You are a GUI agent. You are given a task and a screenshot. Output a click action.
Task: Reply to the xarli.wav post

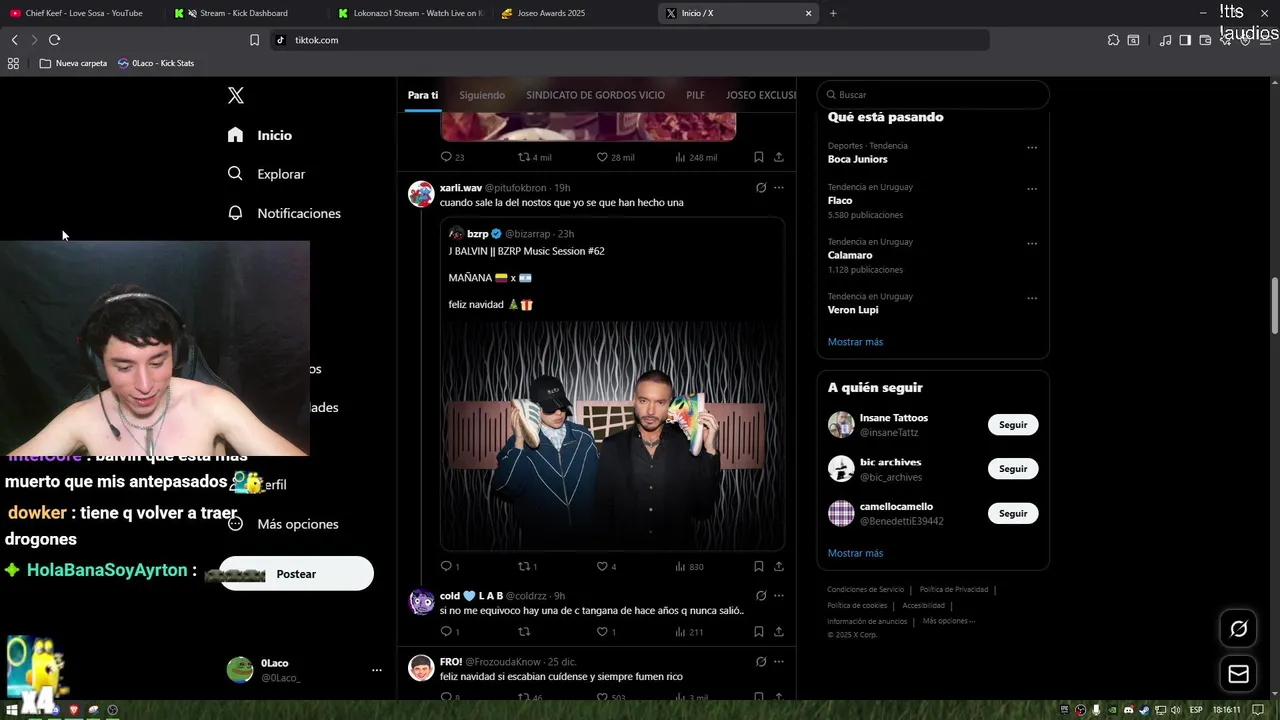coord(450,566)
